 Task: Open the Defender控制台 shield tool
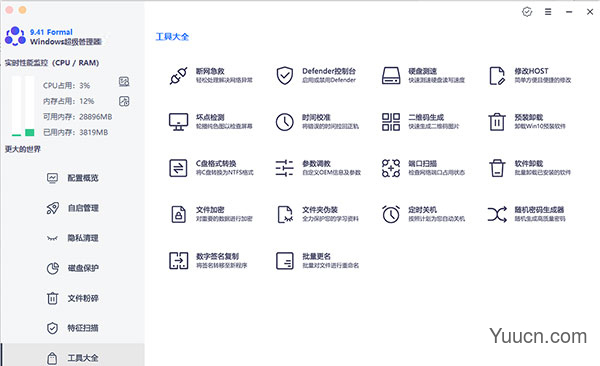[316, 75]
